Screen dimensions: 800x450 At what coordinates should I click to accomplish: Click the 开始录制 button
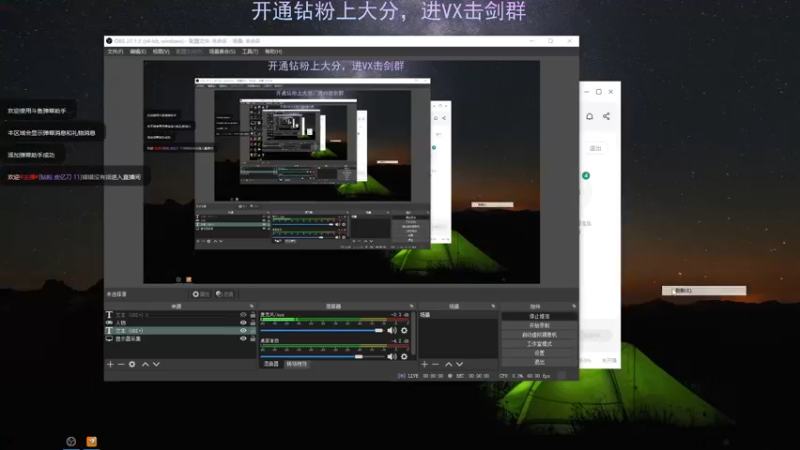[x=539, y=326]
